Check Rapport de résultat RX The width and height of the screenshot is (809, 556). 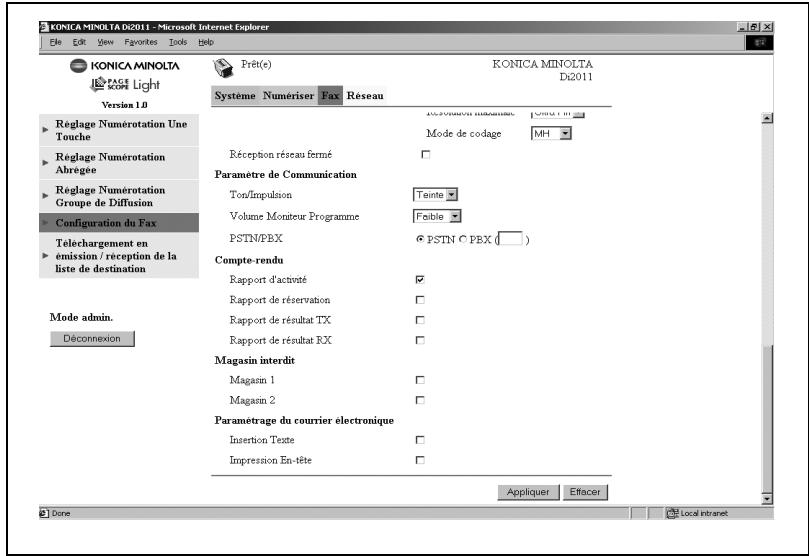420,340
